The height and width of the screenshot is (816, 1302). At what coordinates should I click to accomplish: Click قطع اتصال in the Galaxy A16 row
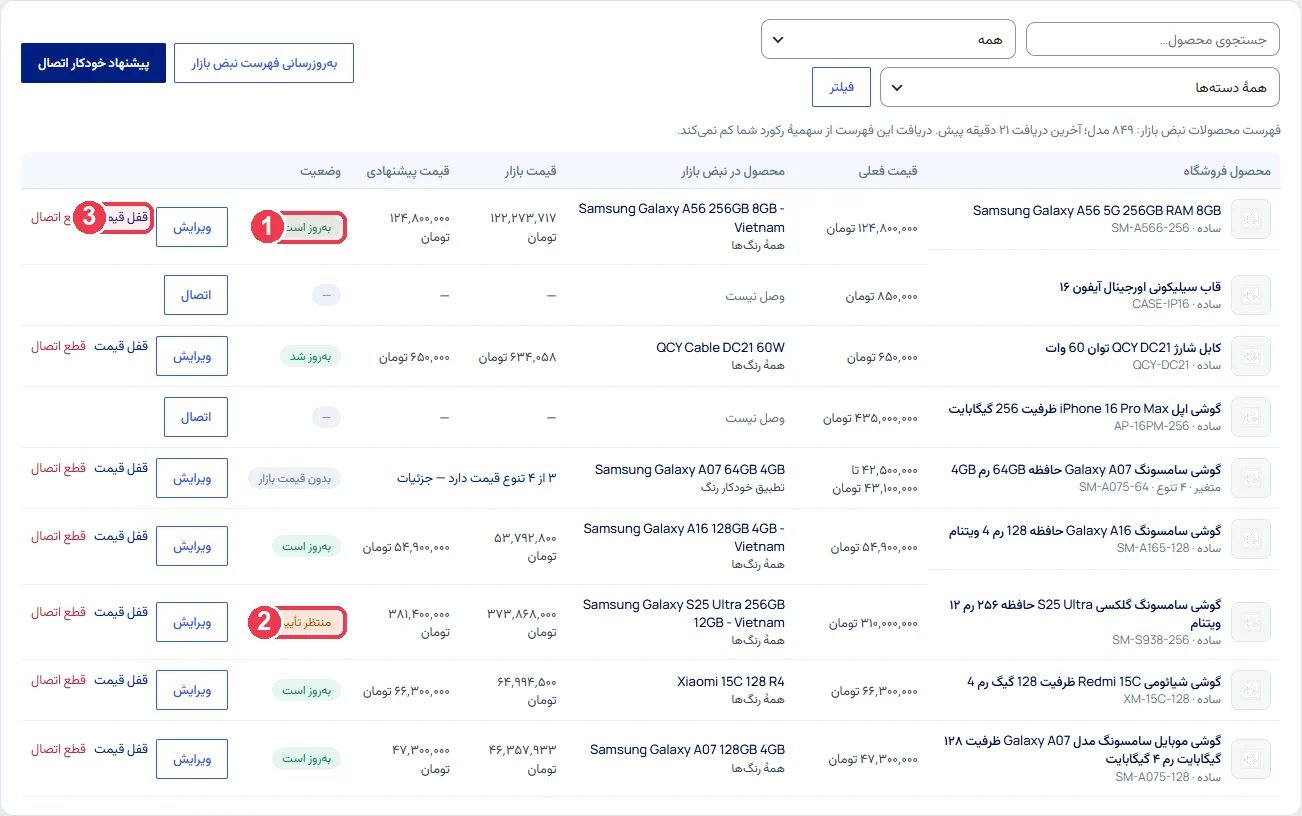pyautogui.click(x=58, y=536)
